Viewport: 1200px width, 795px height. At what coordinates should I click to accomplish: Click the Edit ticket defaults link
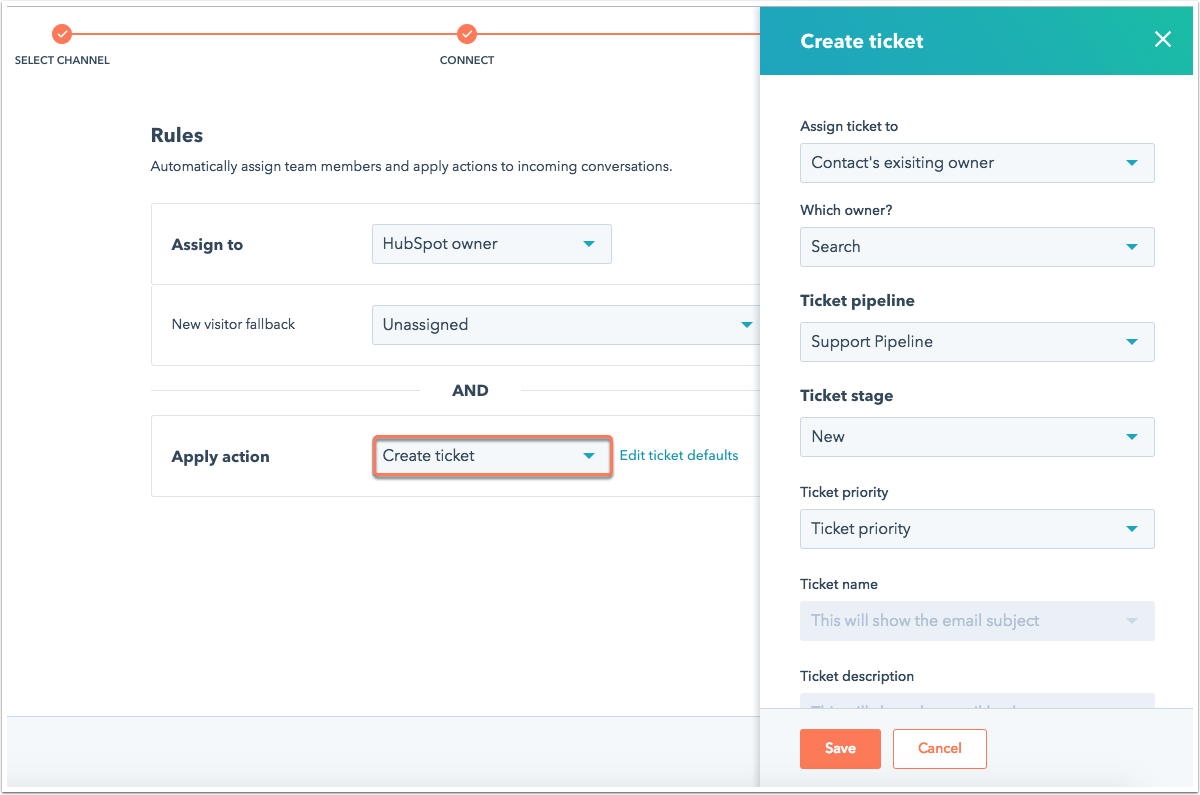click(679, 455)
